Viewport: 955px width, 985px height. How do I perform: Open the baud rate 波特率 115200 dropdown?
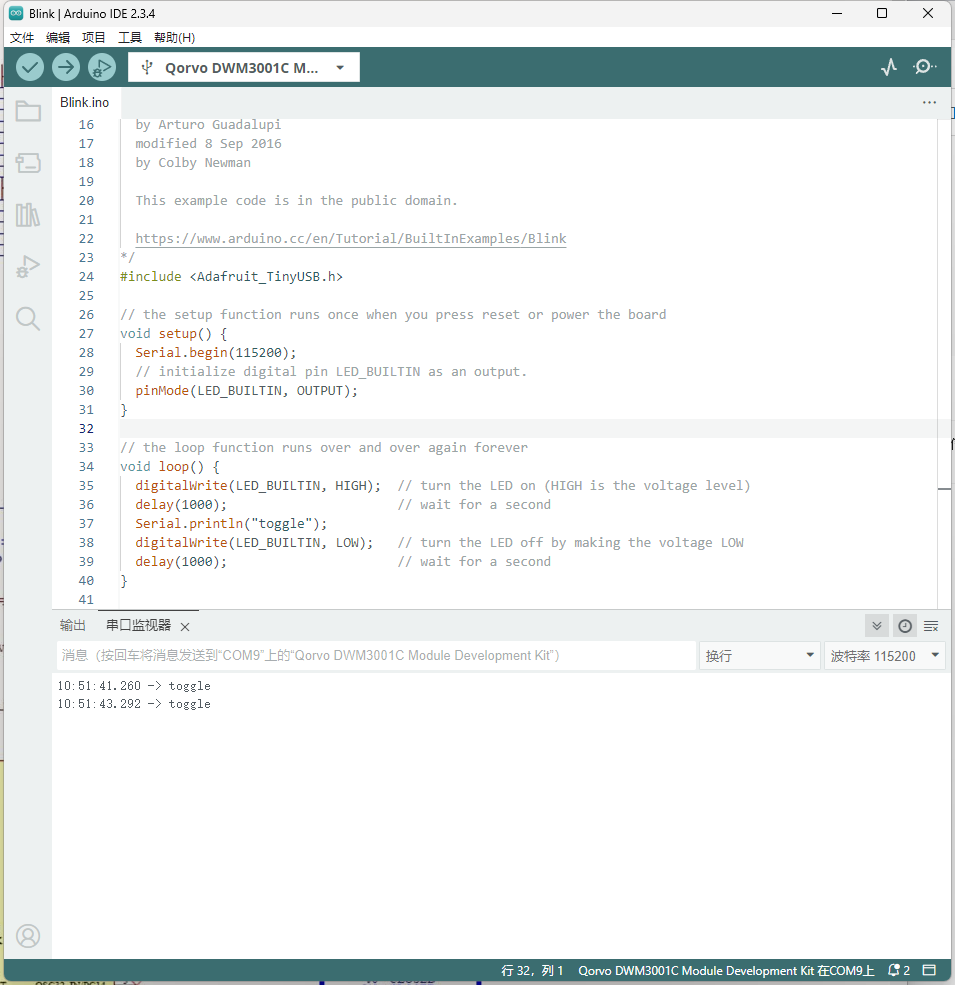coord(885,656)
